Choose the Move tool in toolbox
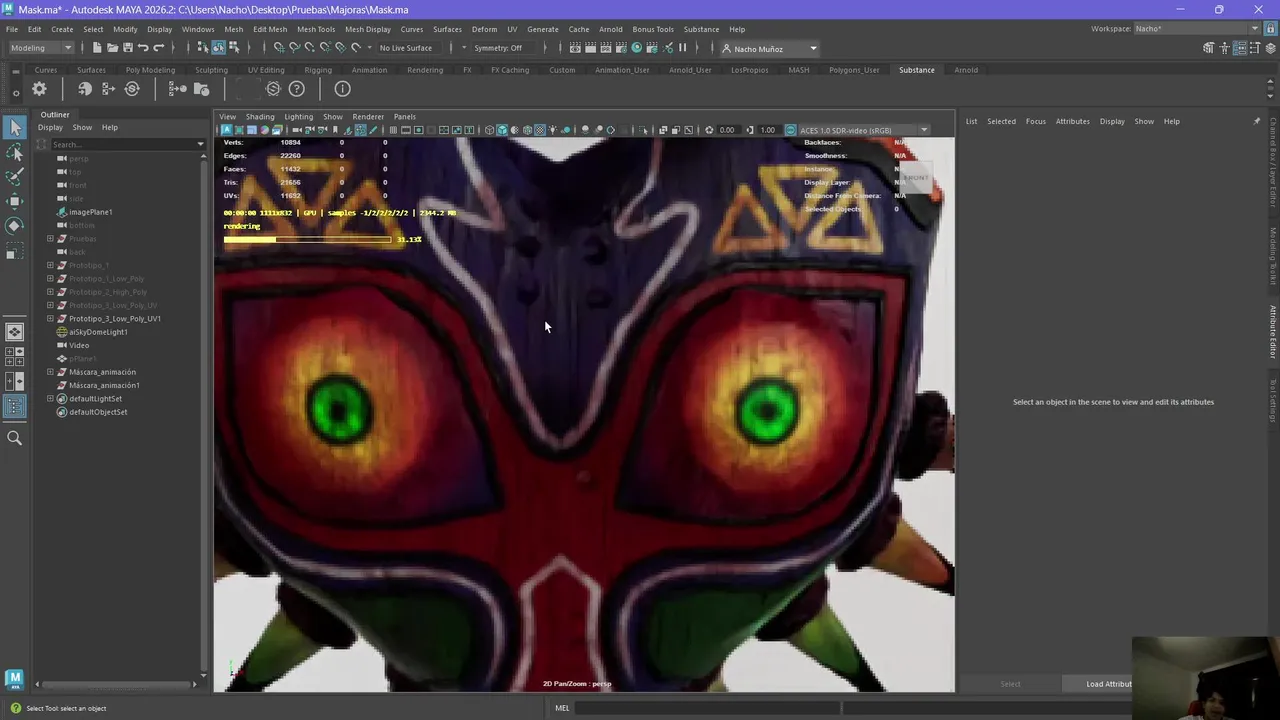The image size is (1280, 720). pos(14,201)
